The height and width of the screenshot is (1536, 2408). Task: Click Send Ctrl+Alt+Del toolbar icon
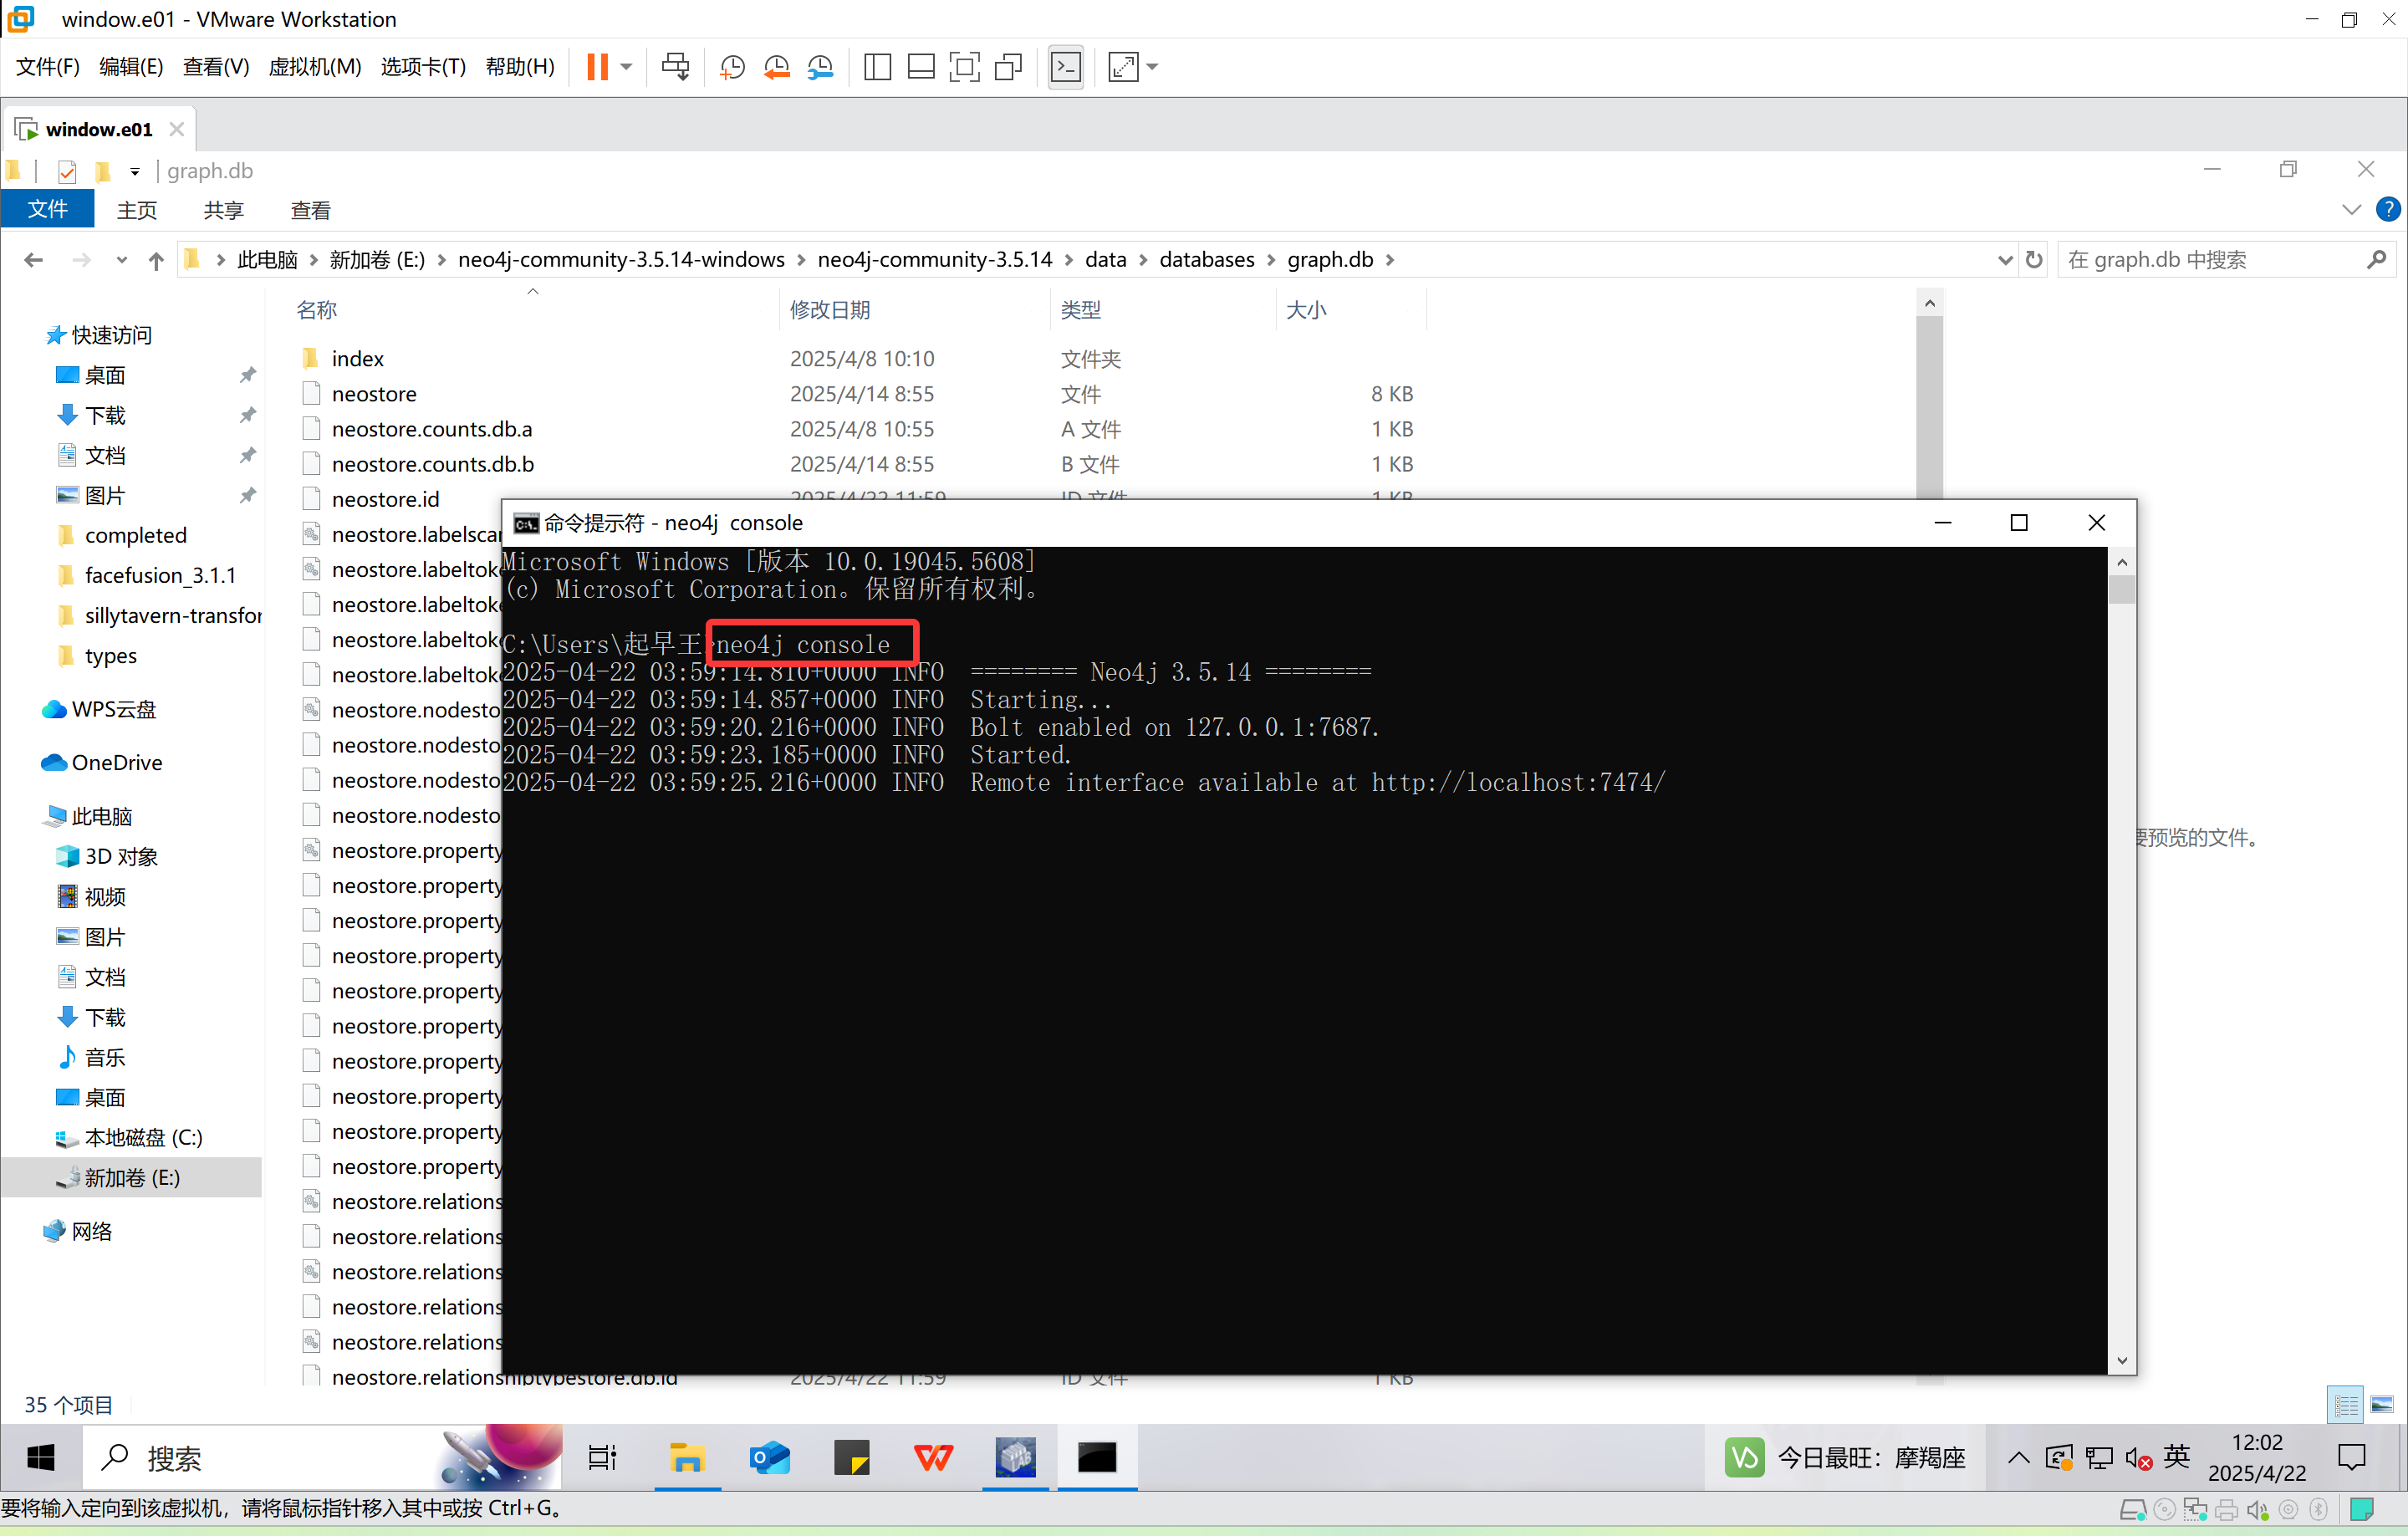(x=675, y=67)
